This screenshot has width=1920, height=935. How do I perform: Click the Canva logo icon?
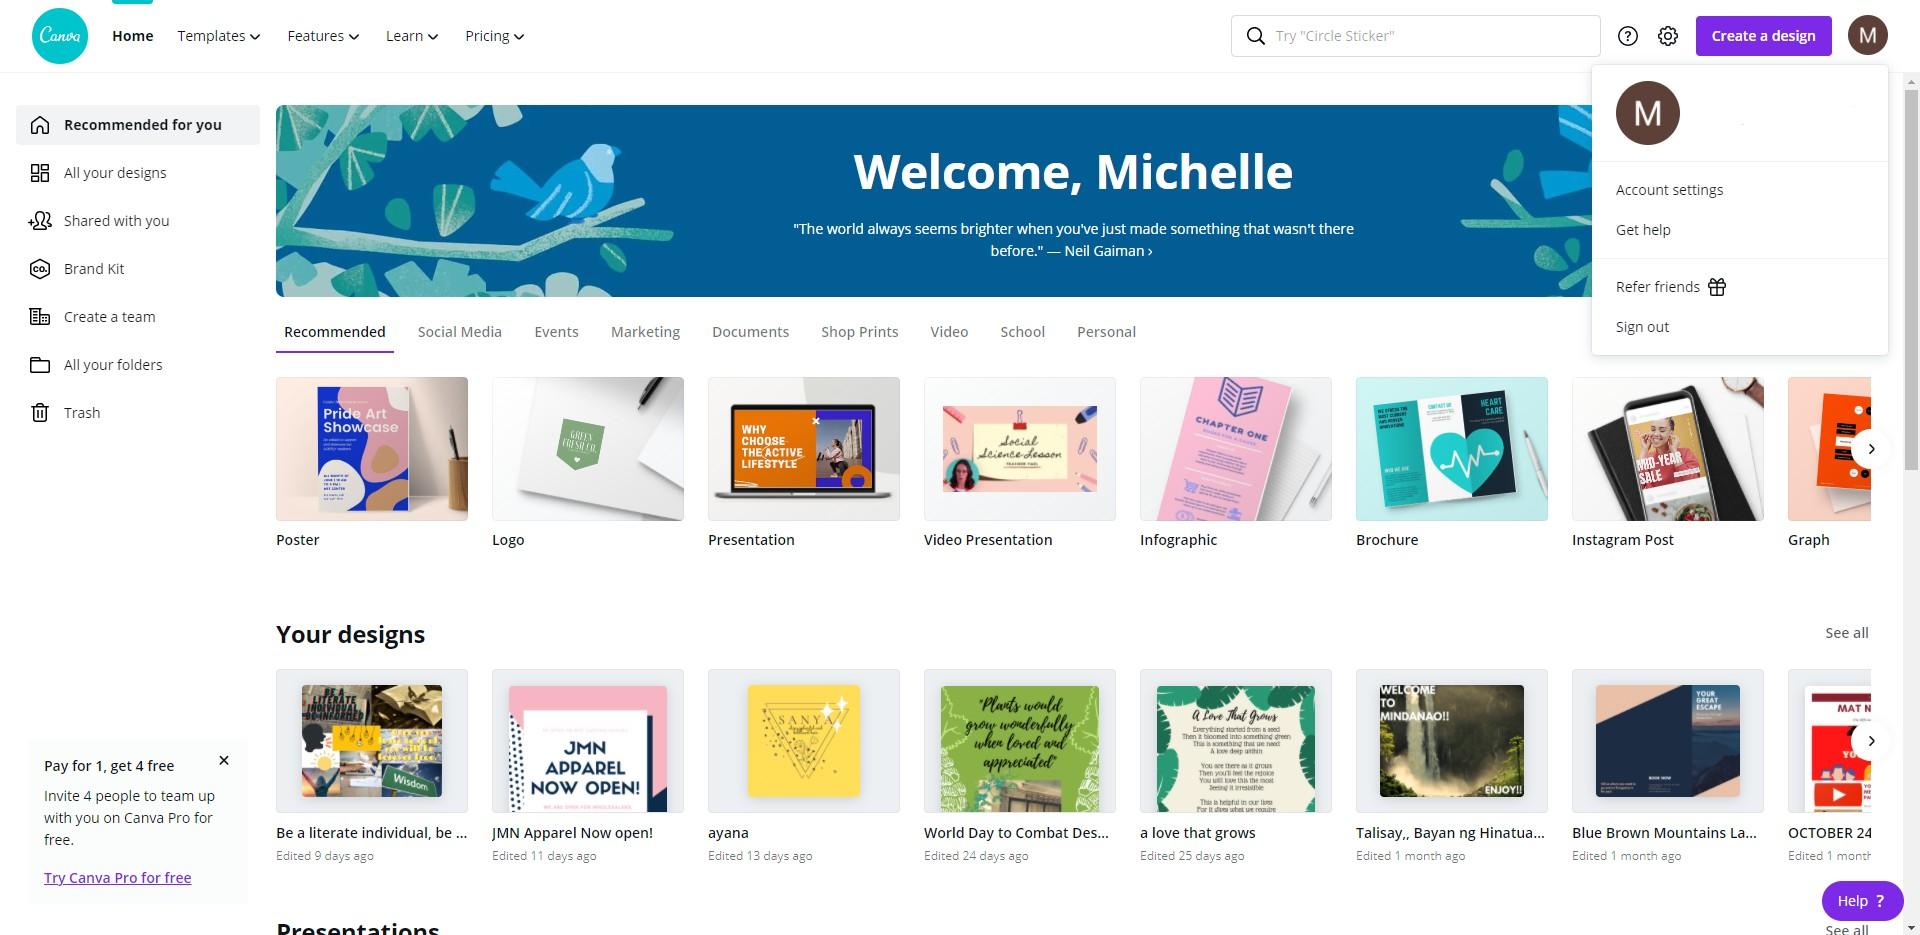coord(60,36)
